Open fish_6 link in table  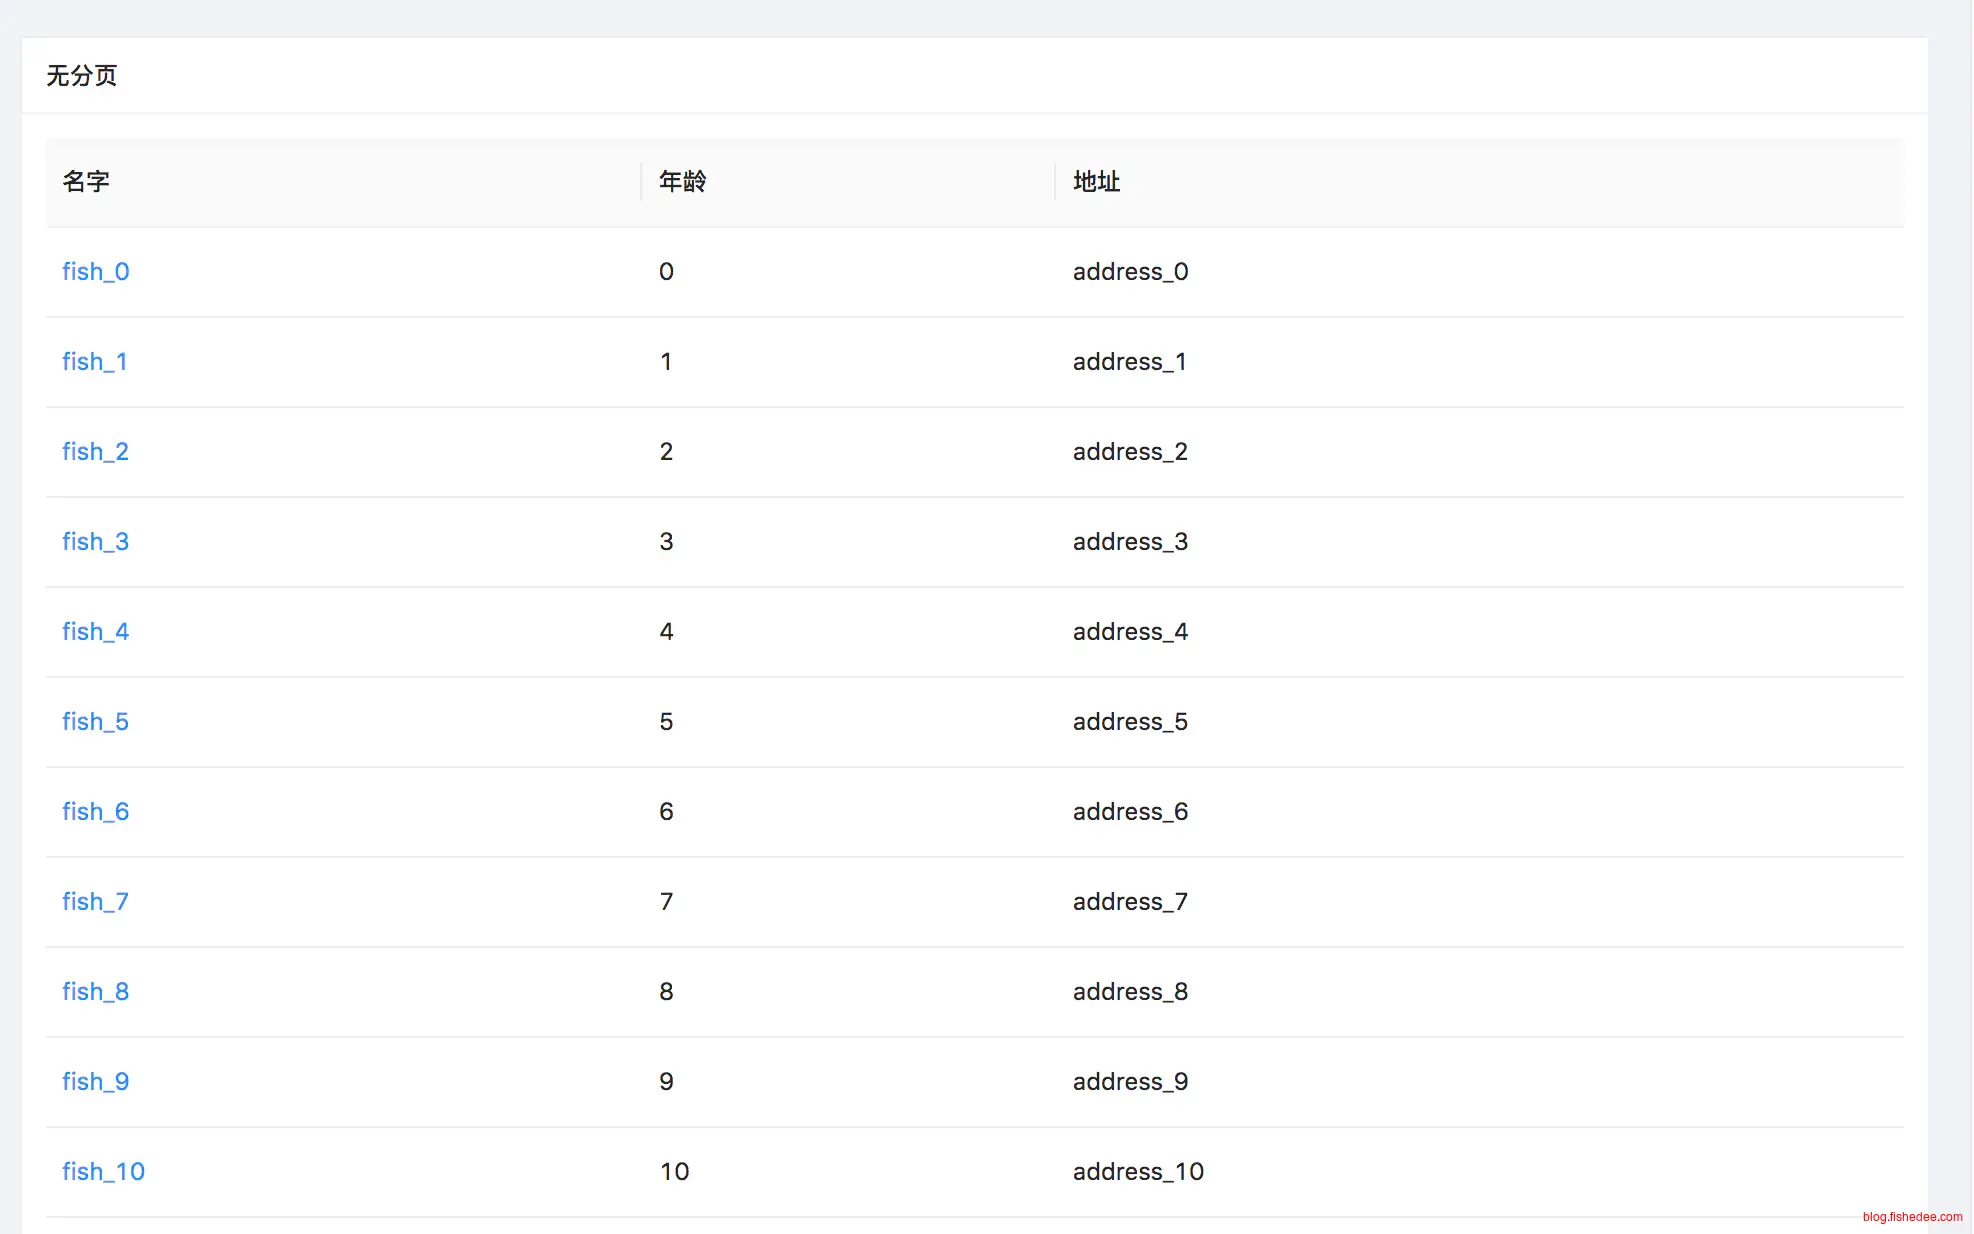pyautogui.click(x=95, y=812)
